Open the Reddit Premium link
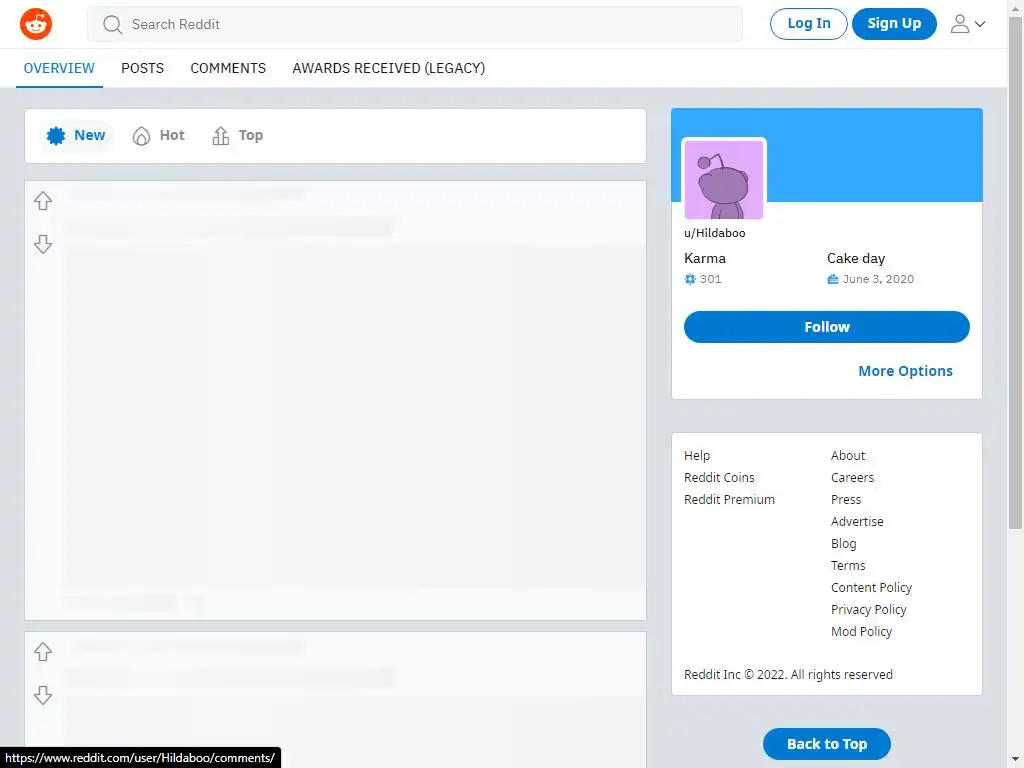This screenshot has height=768, width=1024. pyautogui.click(x=729, y=500)
